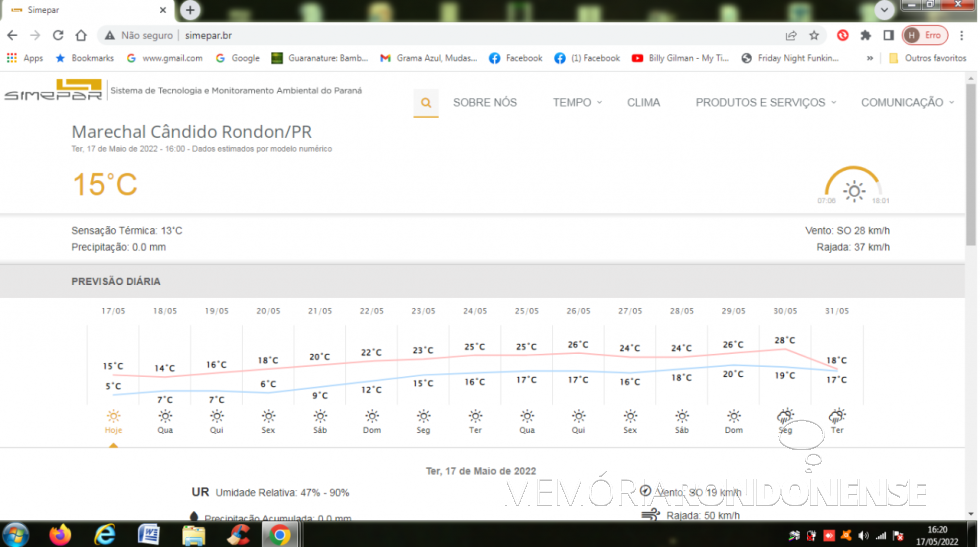Viewport: 980px width, 547px height.
Task: Reload the page with the refresh icon
Action: (58, 35)
